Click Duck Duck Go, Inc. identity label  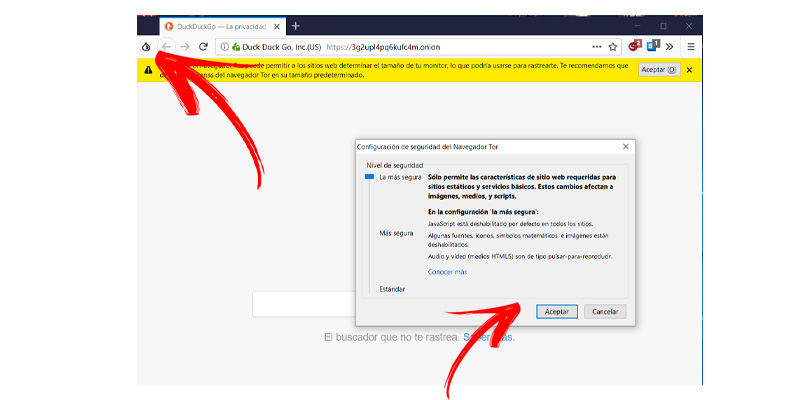click(x=282, y=47)
